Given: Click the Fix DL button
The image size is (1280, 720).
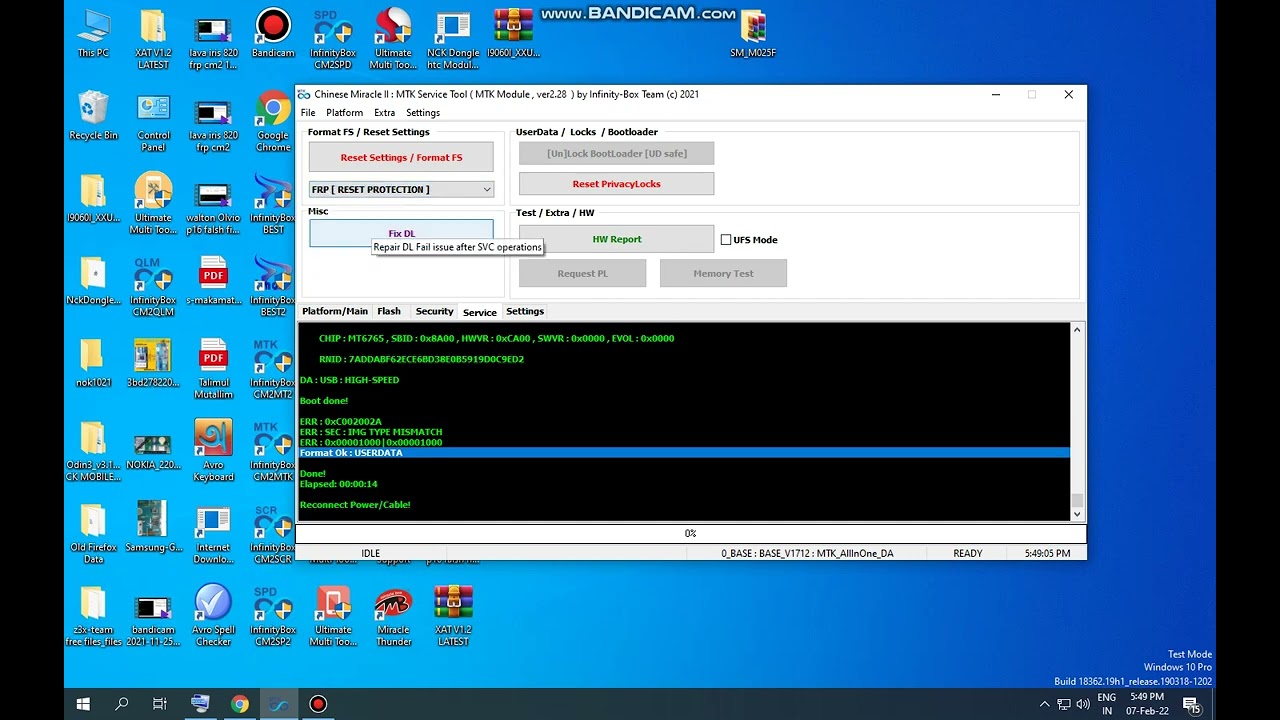Looking at the screenshot, I should 401,233.
